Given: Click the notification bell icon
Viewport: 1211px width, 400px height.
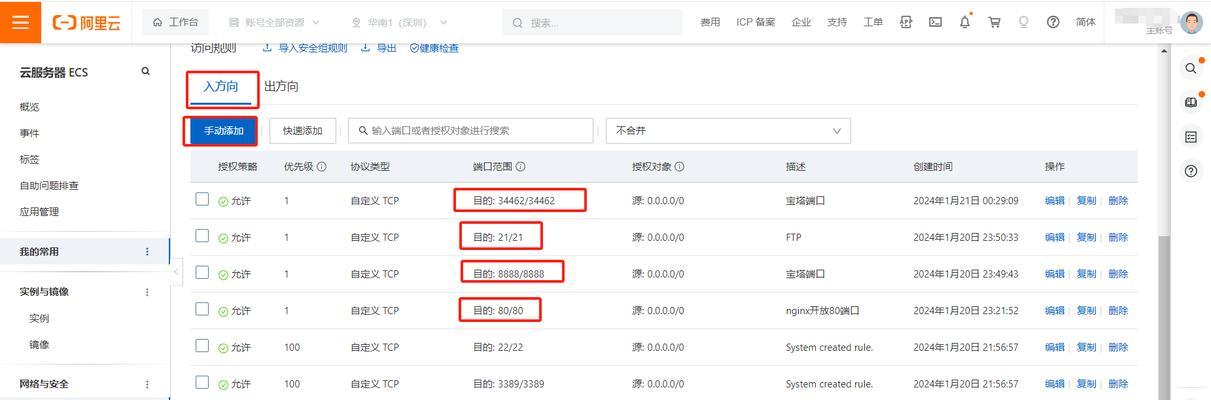Looking at the screenshot, I should [x=965, y=22].
